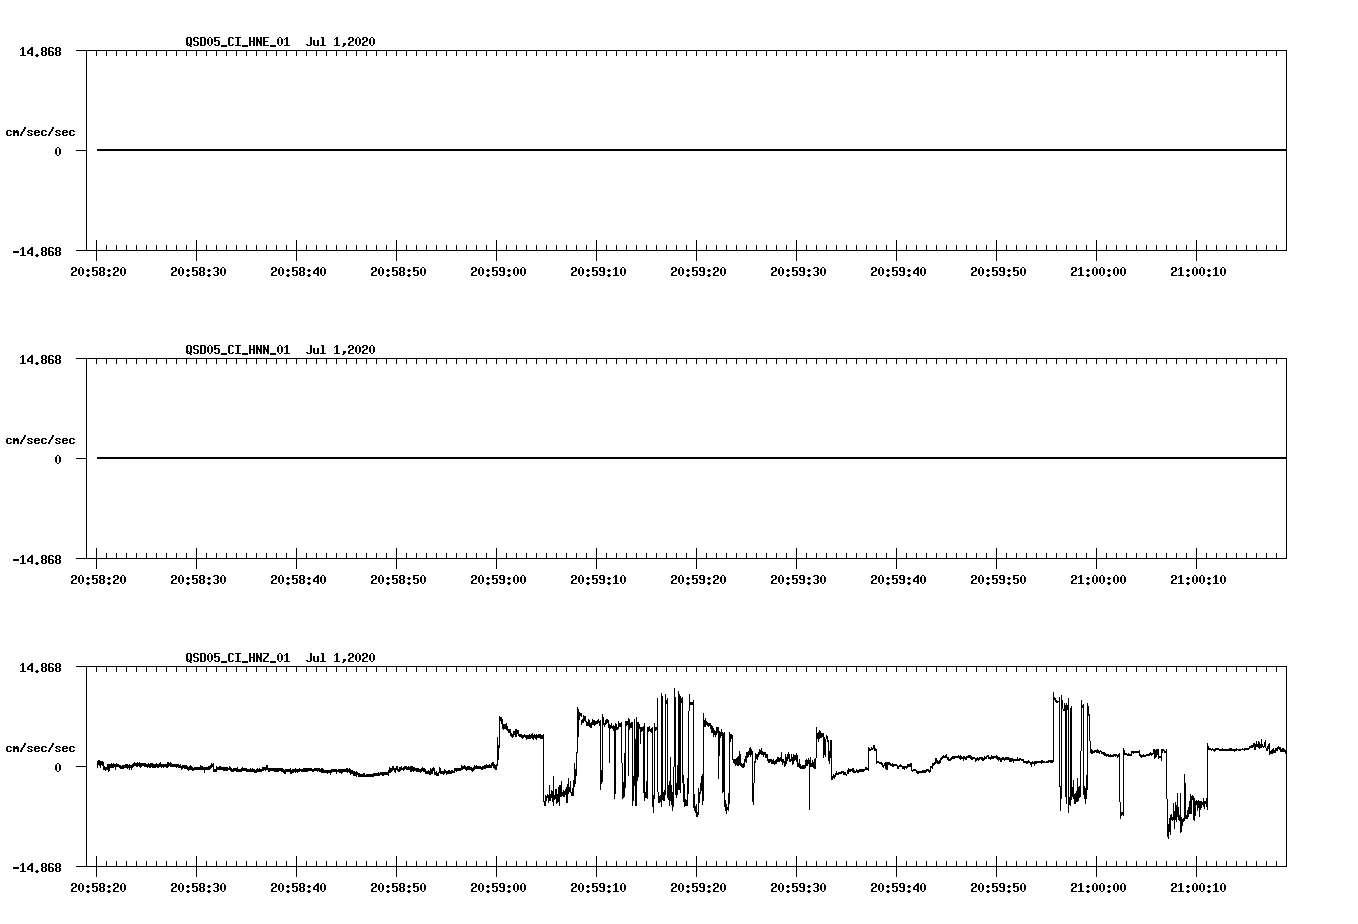Click the 20:59:00 time label under HNE plot

tap(498, 271)
